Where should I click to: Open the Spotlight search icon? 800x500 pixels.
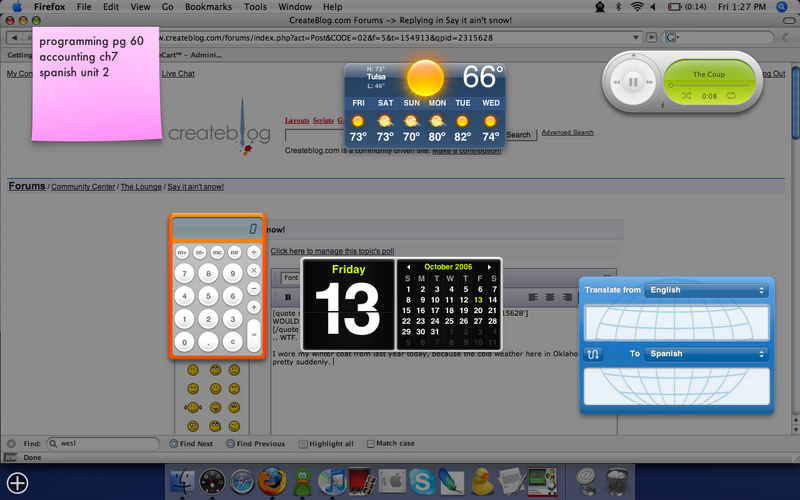point(782,7)
